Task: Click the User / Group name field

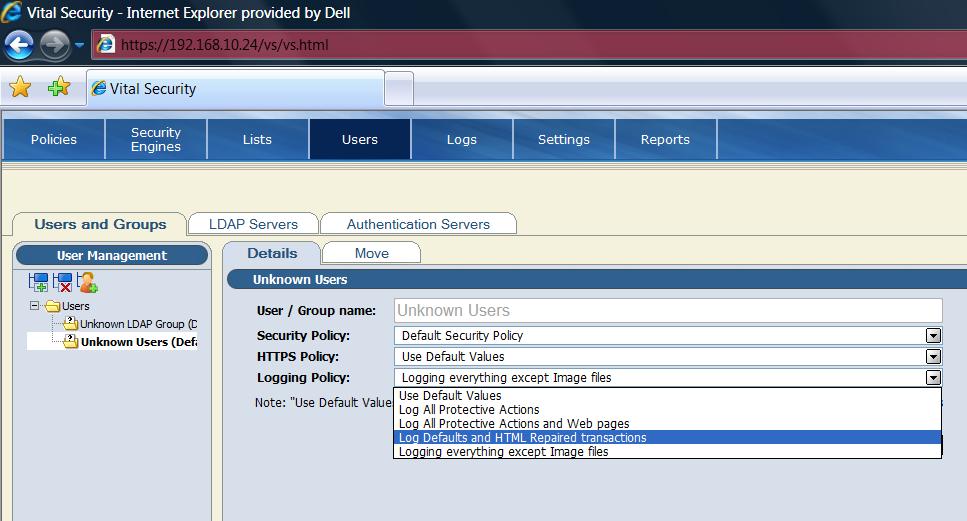Action: pyautogui.click(x=667, y=311)
